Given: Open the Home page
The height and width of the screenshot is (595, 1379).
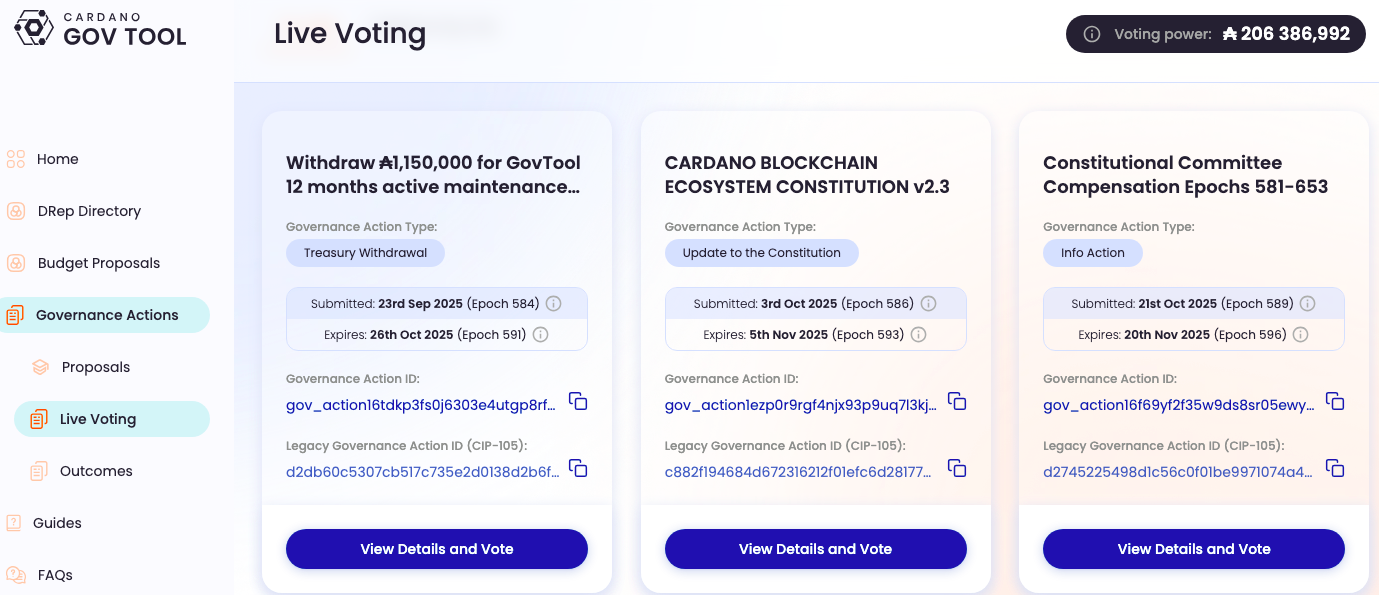Looking at the screenshot, I should (x=57, y=159).
